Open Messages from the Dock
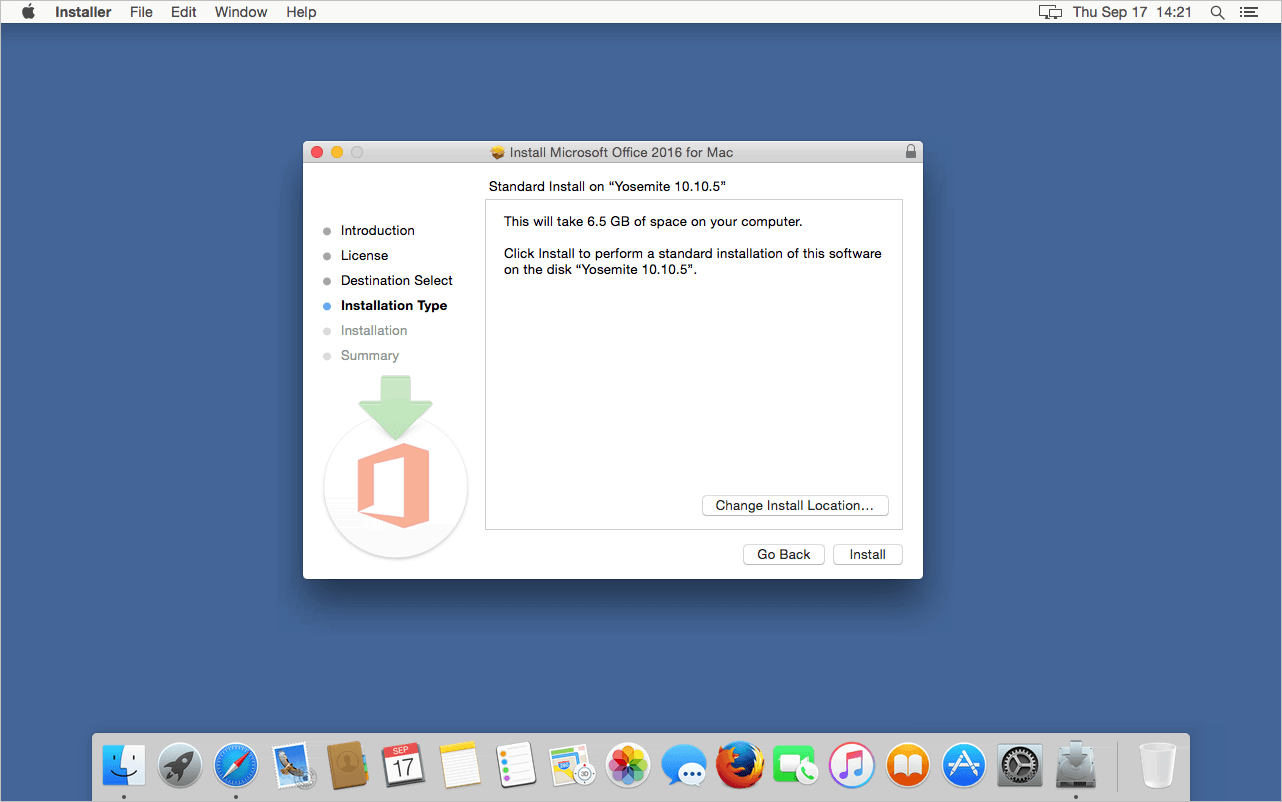Viewport: 1282px width, 802px height. point(684,766)
